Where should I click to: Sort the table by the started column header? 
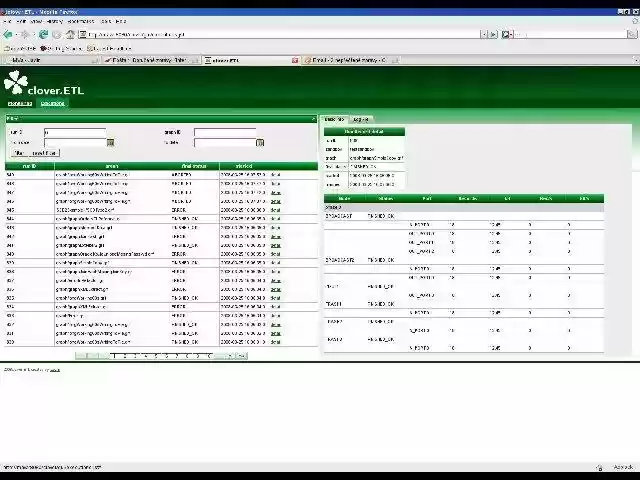pyautogui.click(x=243, y=166)
